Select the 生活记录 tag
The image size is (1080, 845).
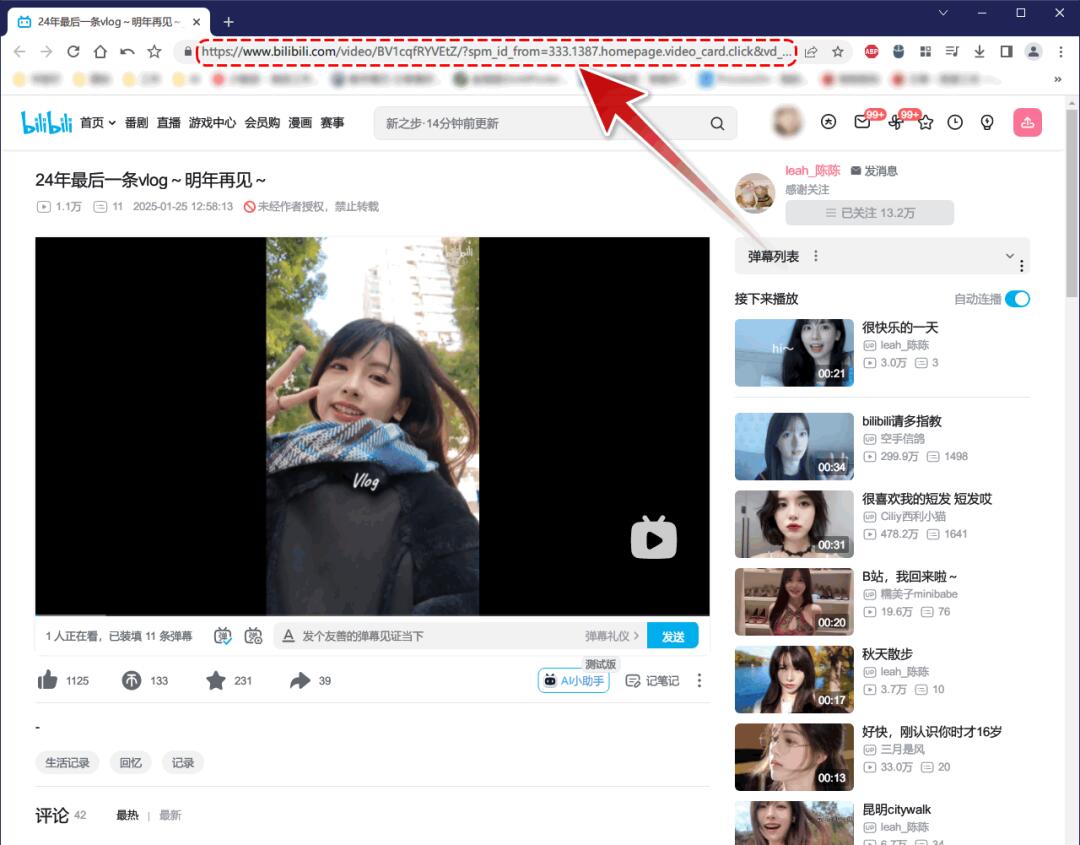coord(68,762)
